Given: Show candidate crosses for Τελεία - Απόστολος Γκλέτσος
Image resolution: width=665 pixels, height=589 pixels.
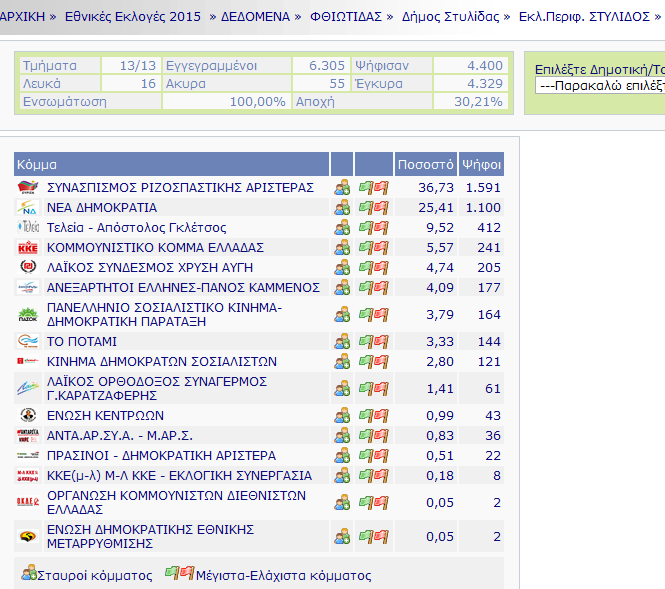Looking at the screenshot, I should tap(342, 227).
